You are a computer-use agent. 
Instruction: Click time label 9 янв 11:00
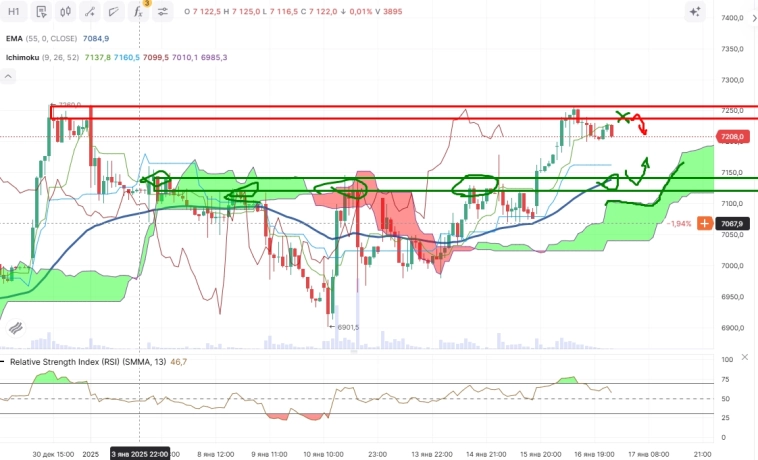(x=269, y=454)
